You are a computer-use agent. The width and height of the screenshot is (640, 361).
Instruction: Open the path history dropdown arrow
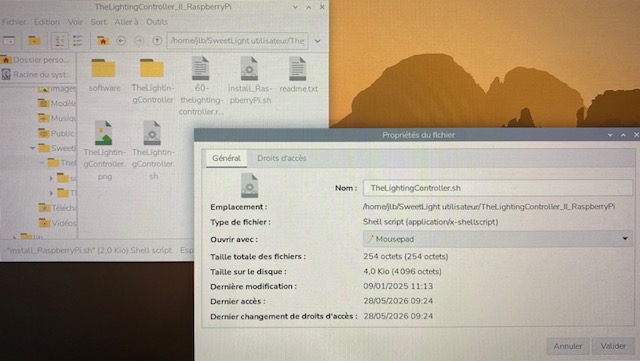(x=318, y=41)
